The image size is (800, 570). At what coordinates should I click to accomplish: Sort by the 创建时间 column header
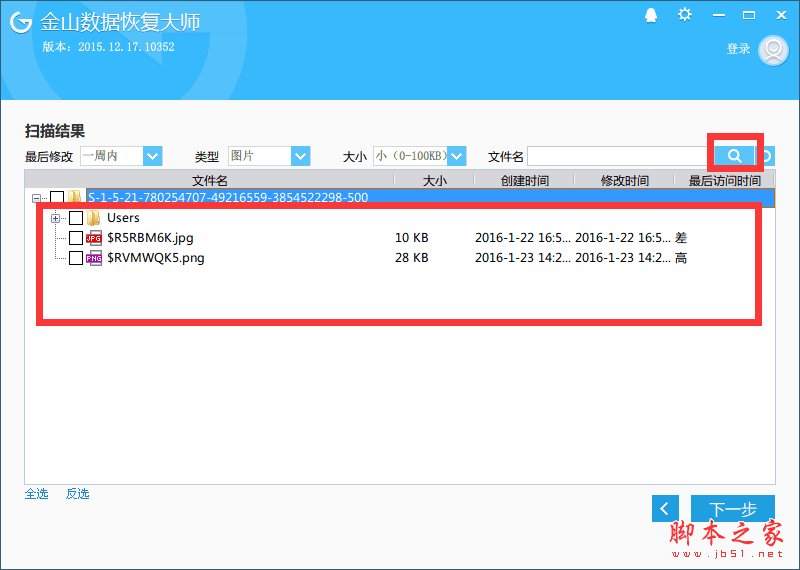[524, 180]
